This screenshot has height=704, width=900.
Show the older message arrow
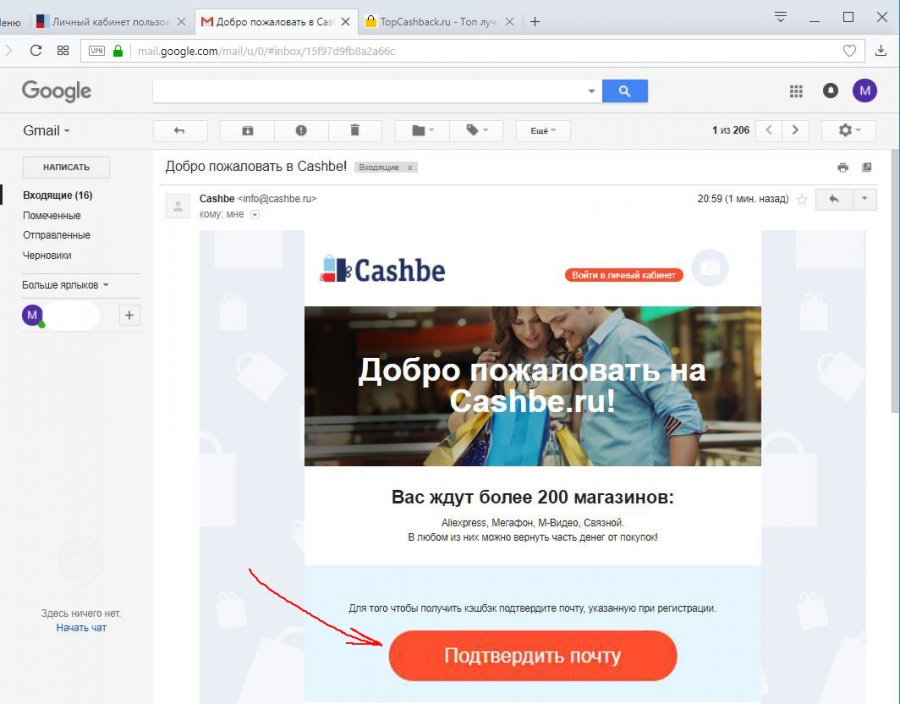click(x=796, y=130)
